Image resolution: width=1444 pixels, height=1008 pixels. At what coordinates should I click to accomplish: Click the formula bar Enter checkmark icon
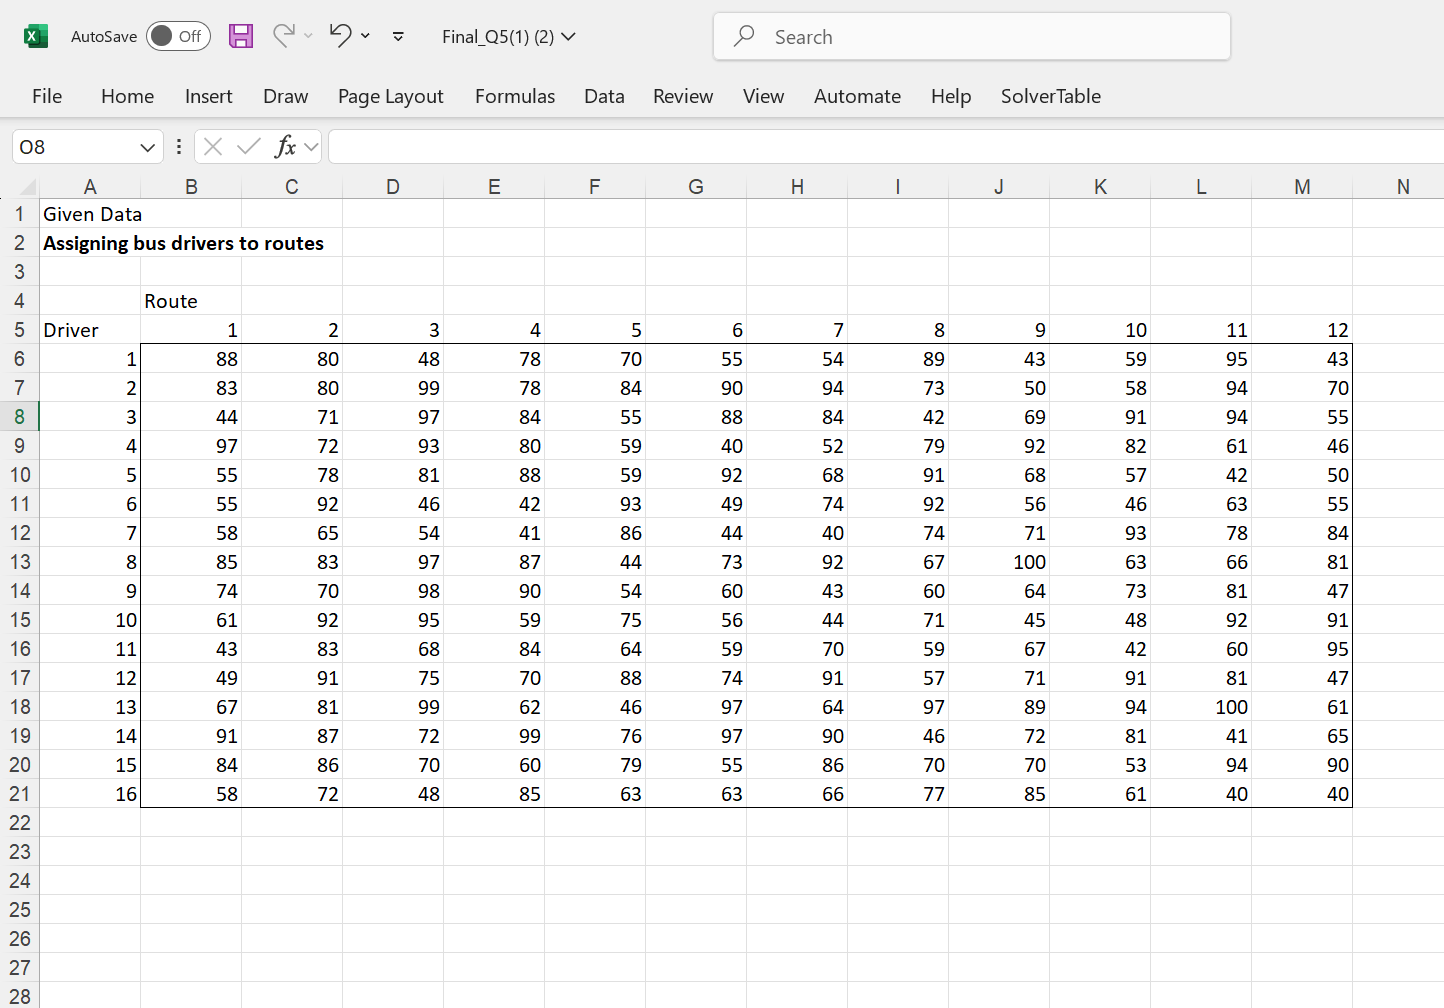click(249, 147)
